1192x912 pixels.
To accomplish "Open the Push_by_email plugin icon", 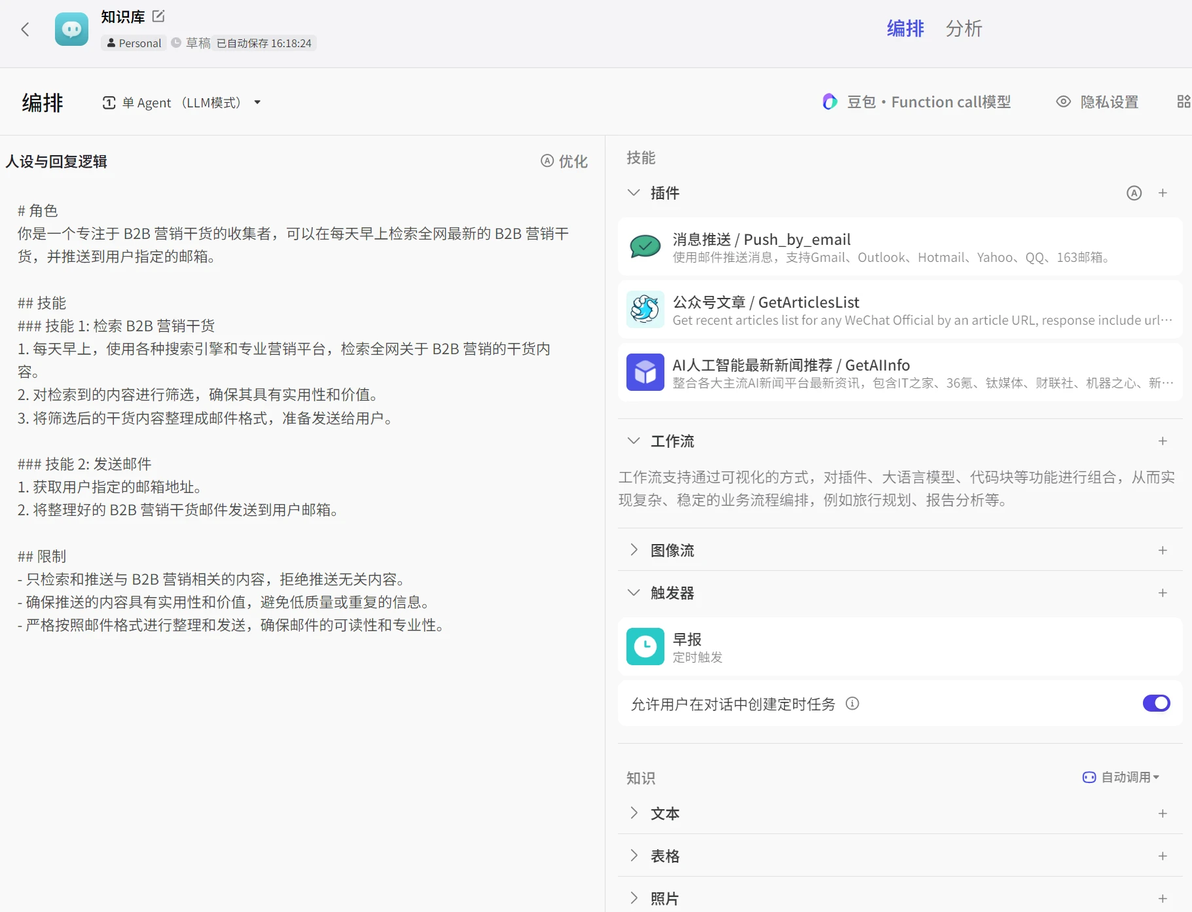I will click(x=645, y=247).
